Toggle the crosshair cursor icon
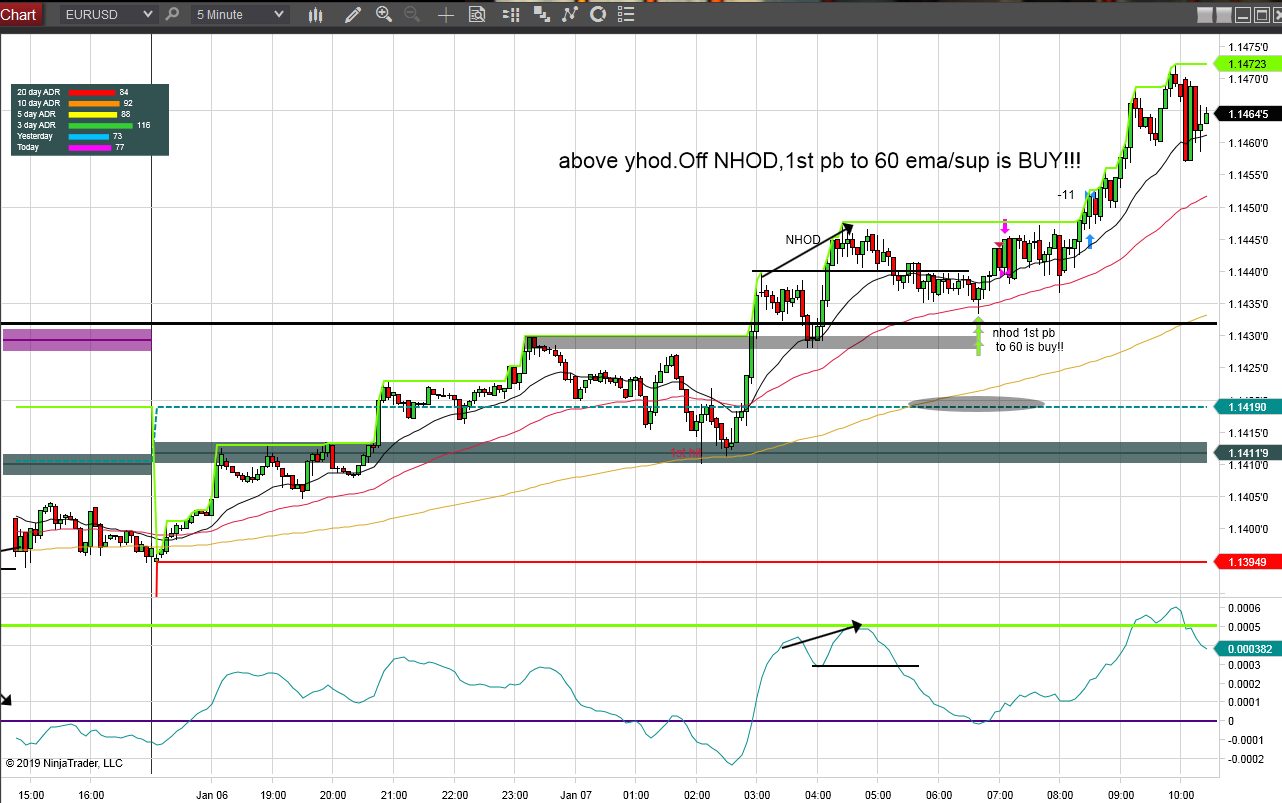This screenshot has width=1282, height=803. [x=446, y=15]
